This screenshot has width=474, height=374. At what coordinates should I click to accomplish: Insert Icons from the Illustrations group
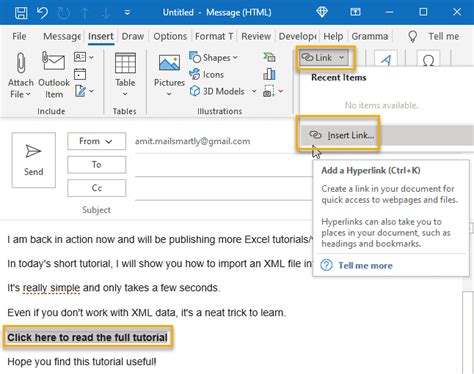tap(207, 74)
